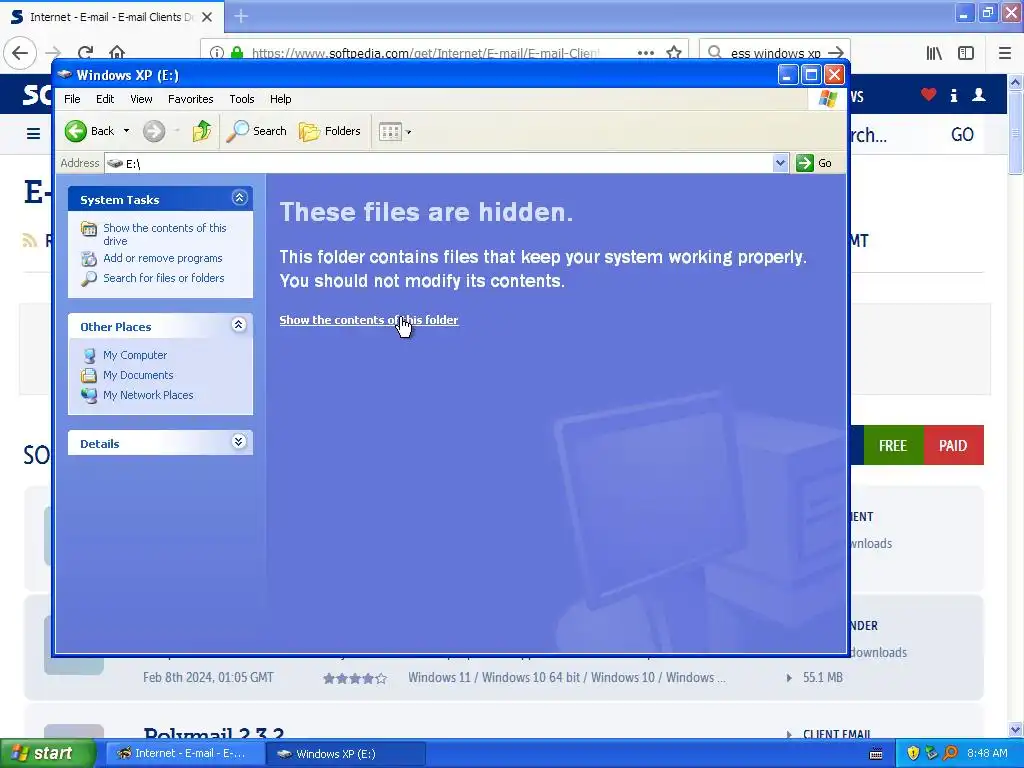Screen dimensions: 1024x768
Task: Open the browser hamburger menu
Action: [1005, 53]
